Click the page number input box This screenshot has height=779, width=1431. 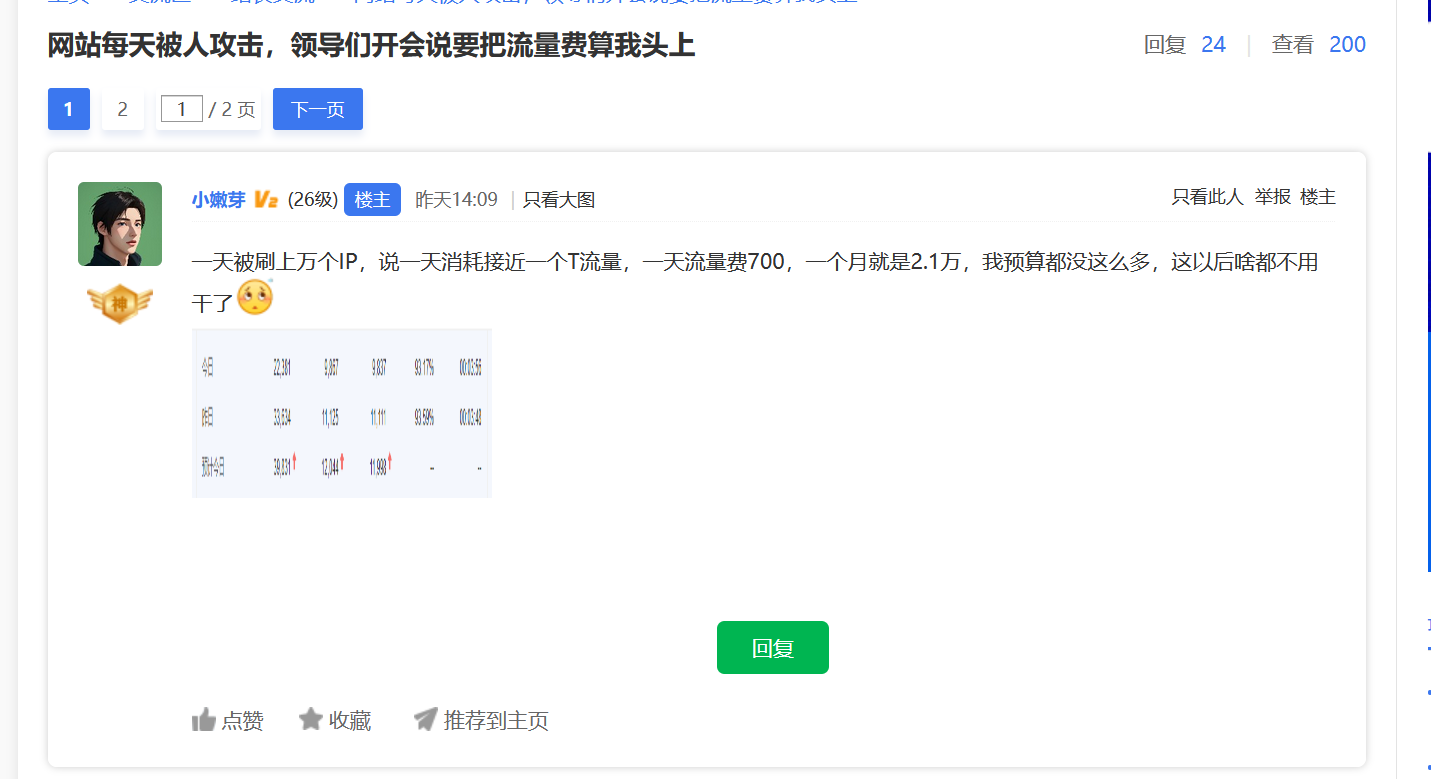[x=181, y=109]
